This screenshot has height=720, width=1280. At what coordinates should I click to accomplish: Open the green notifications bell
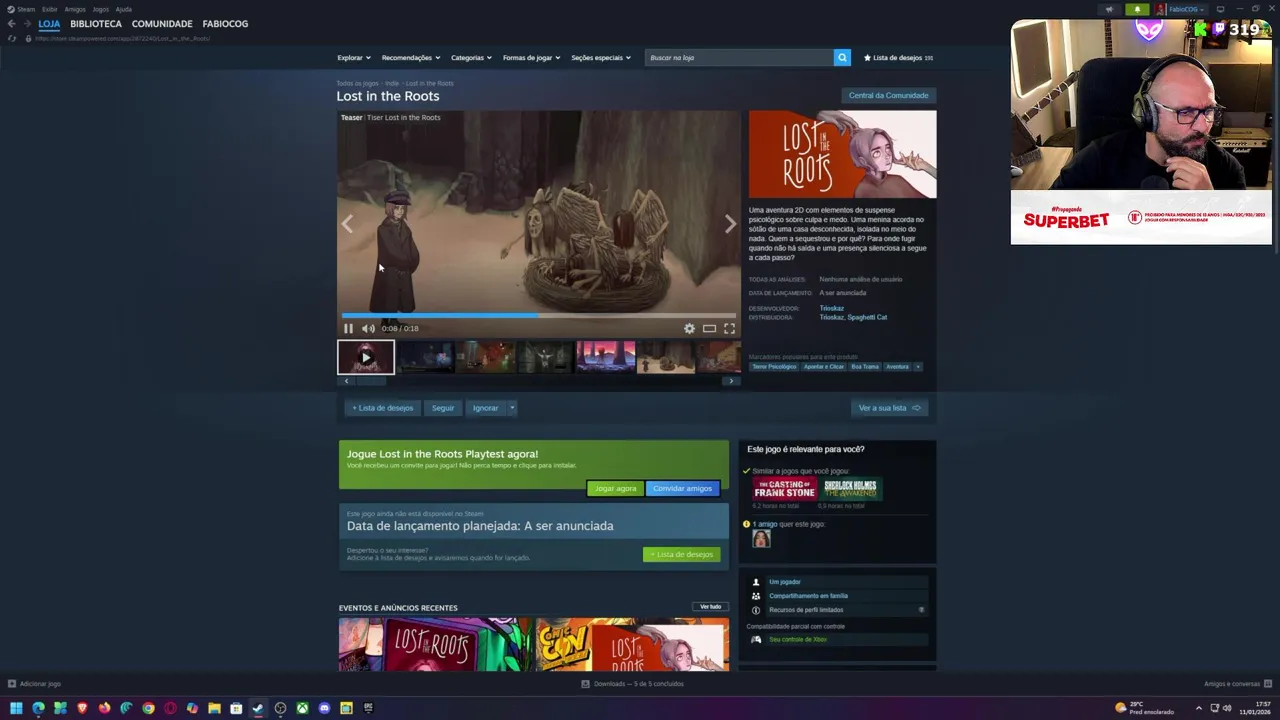point(1137,9)
